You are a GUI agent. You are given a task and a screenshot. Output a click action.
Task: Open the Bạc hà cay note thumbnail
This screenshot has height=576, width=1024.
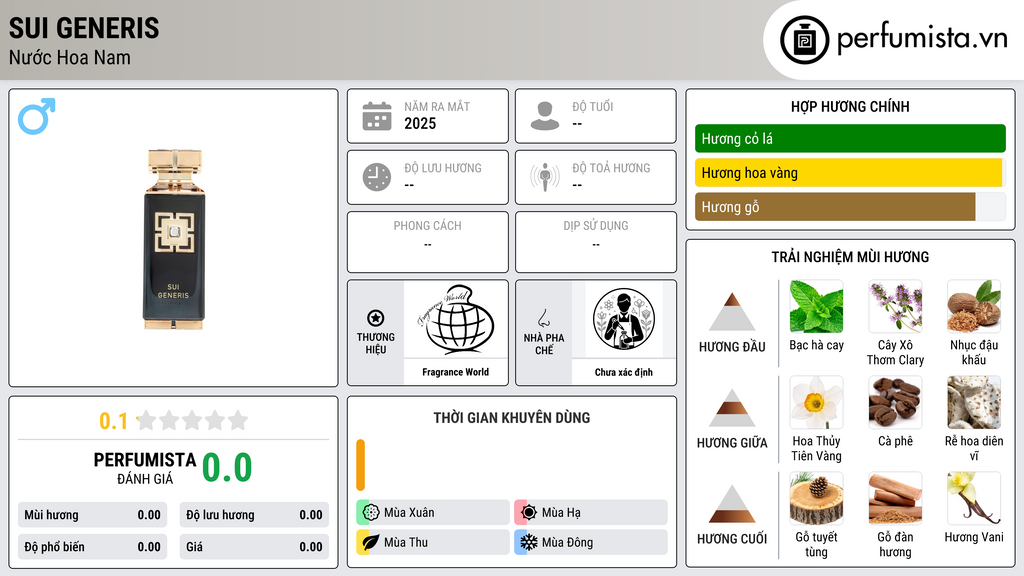[816, 307]
